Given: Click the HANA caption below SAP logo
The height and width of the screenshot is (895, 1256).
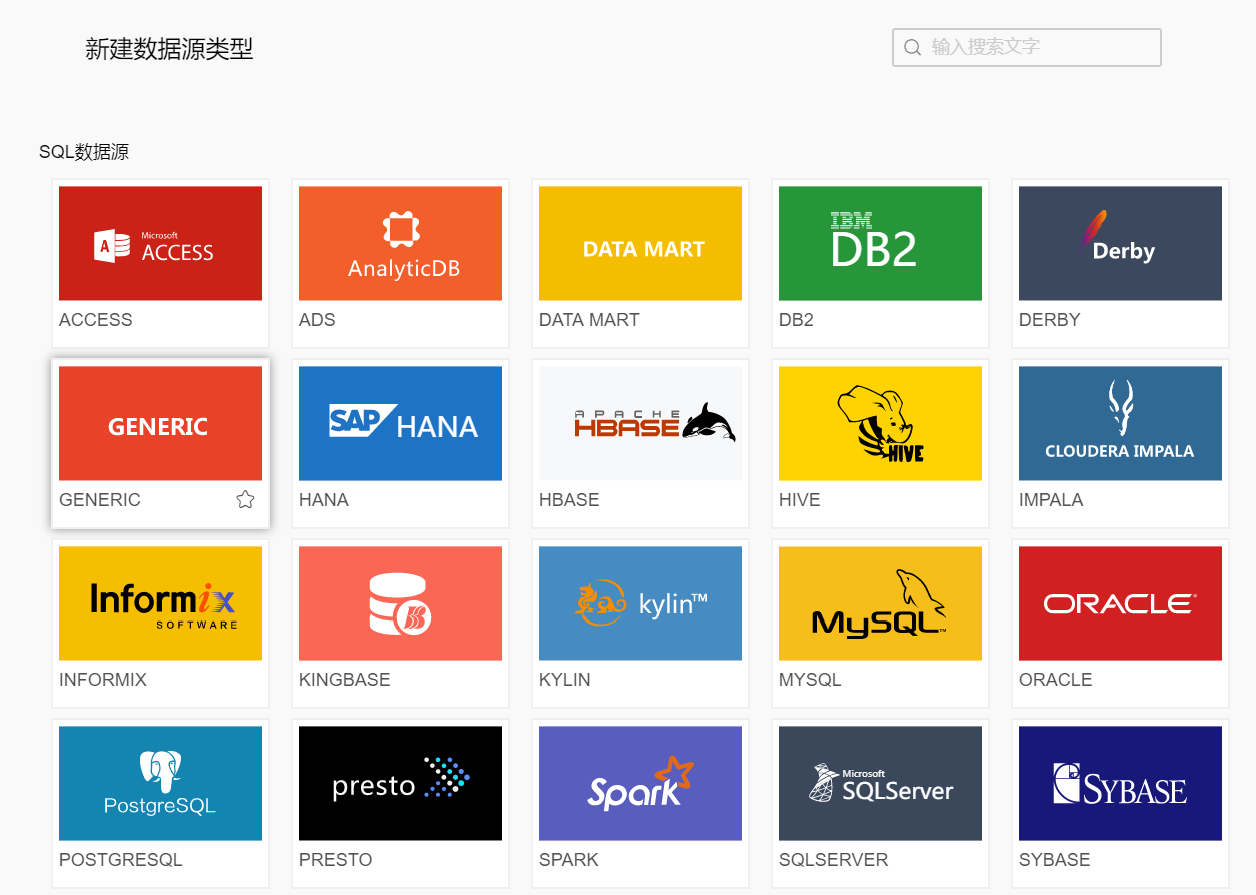Looking at the screenshot, I should pyautogui.click(x=324, y=500).
